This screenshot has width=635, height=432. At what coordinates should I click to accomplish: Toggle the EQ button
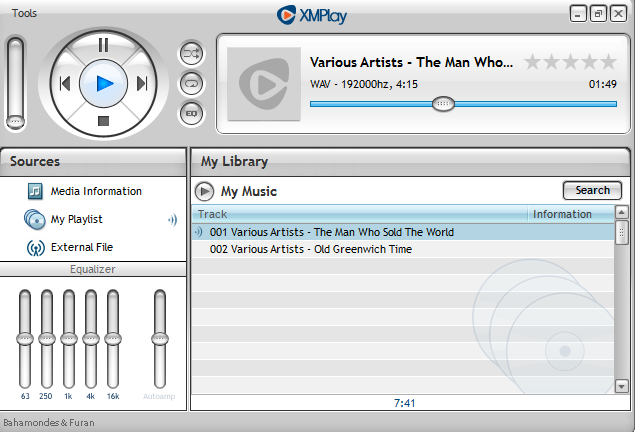click(191, 113)
